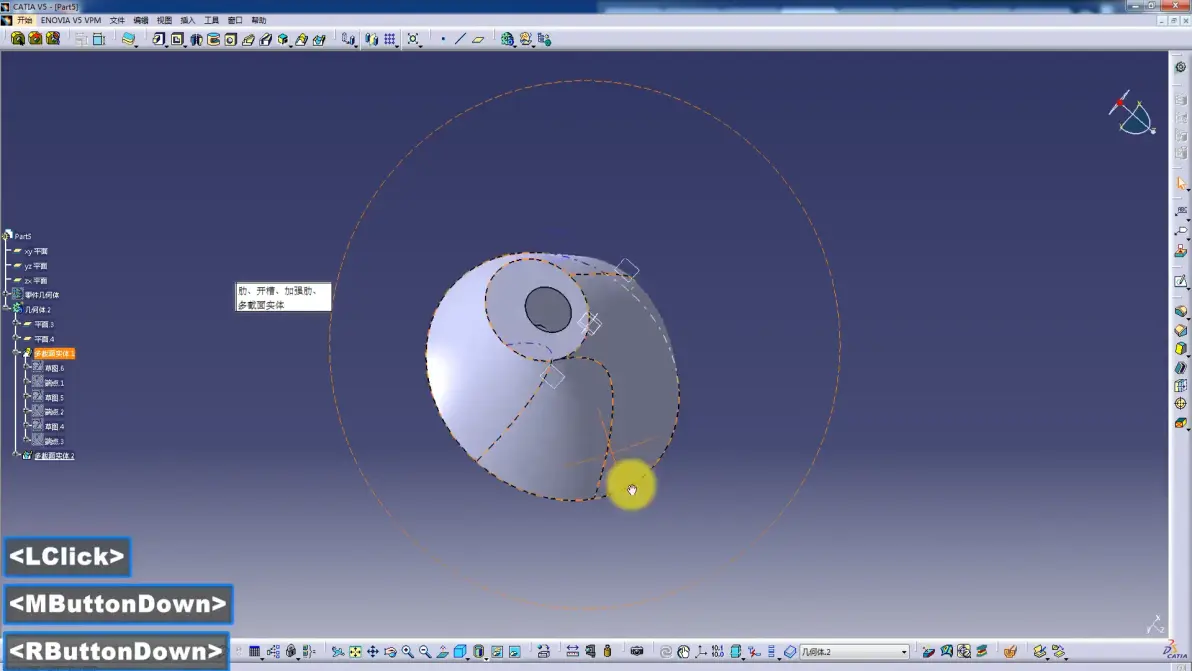Open the 编辑 (Edit) menu
The height and width of the screenshot is (671, 1192).
141,21
